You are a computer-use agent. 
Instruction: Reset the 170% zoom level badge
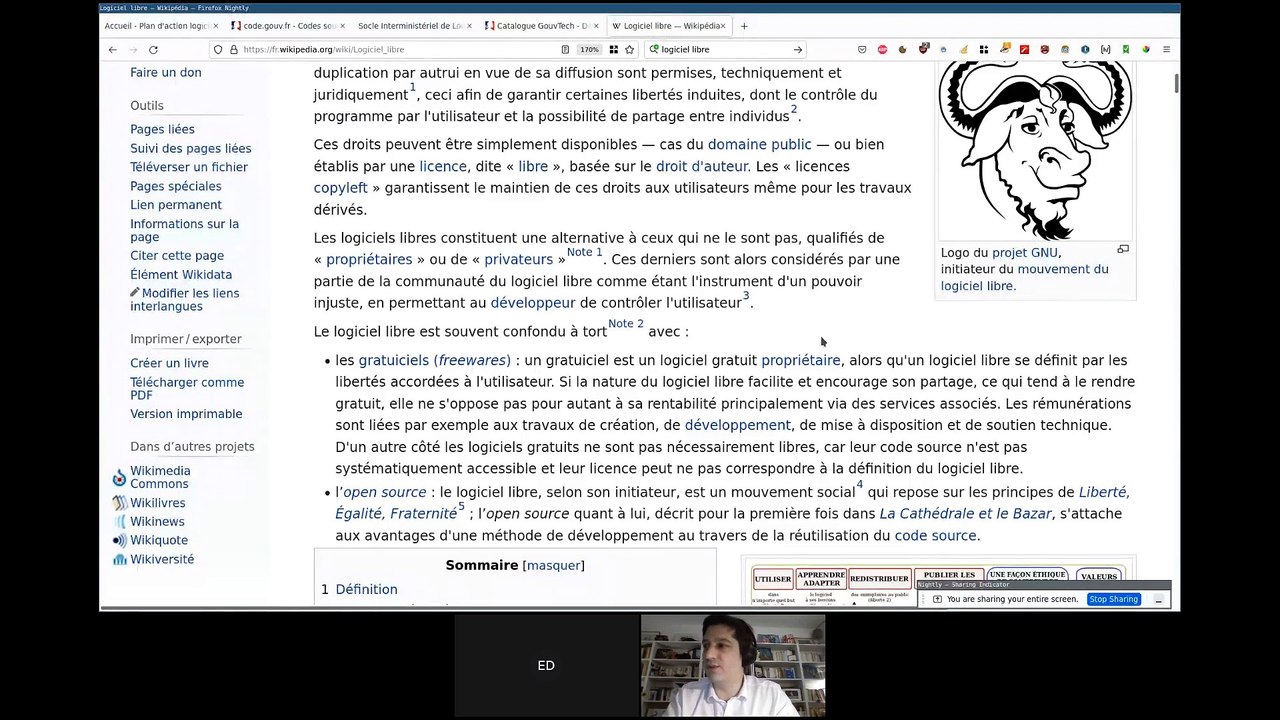click(589, 49)
